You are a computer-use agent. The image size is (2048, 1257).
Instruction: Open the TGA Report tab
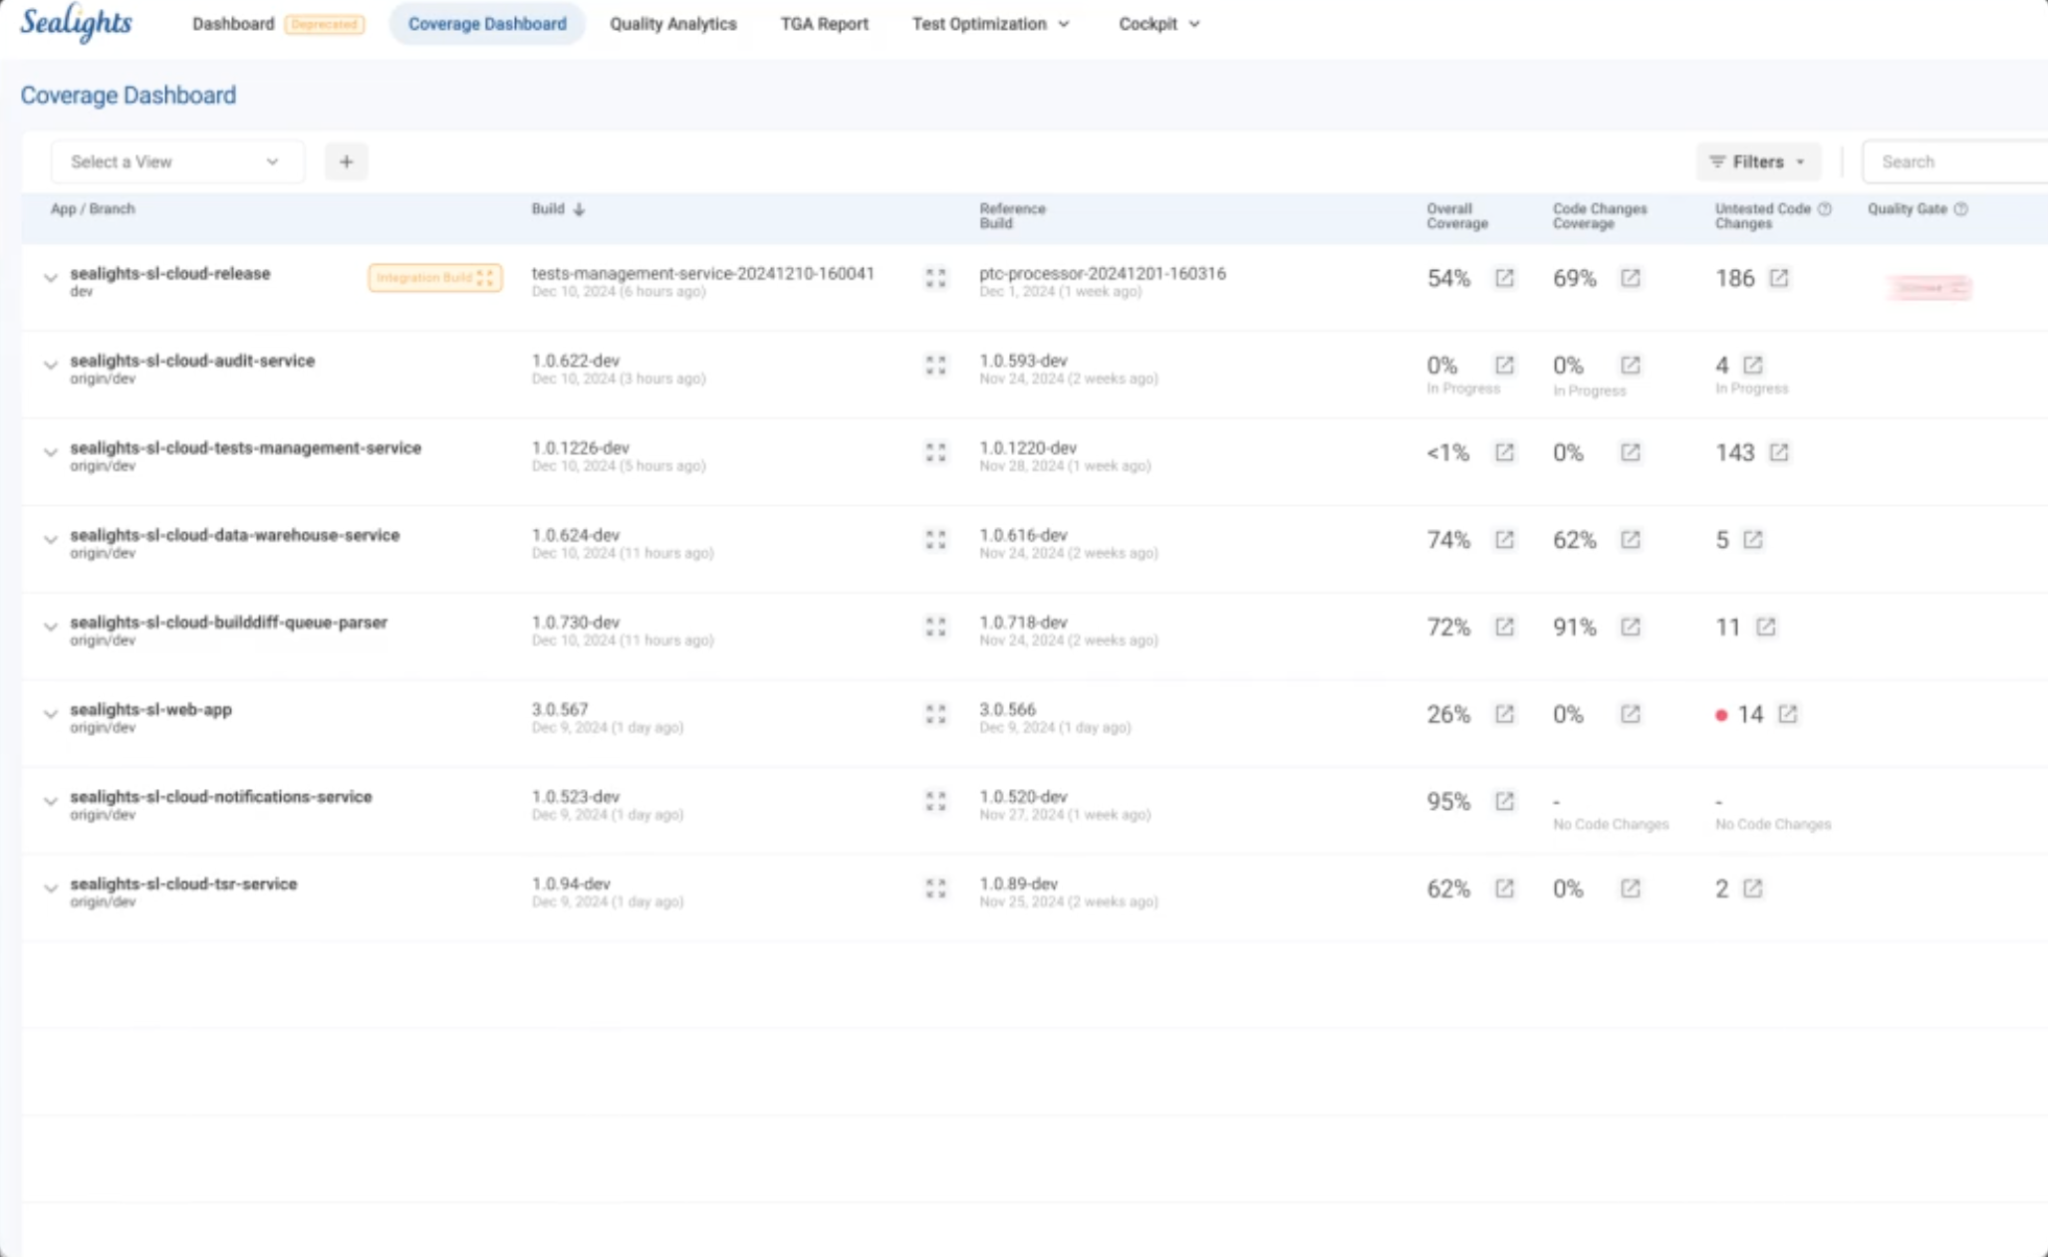pyautogui.click(x=824, y=24)
